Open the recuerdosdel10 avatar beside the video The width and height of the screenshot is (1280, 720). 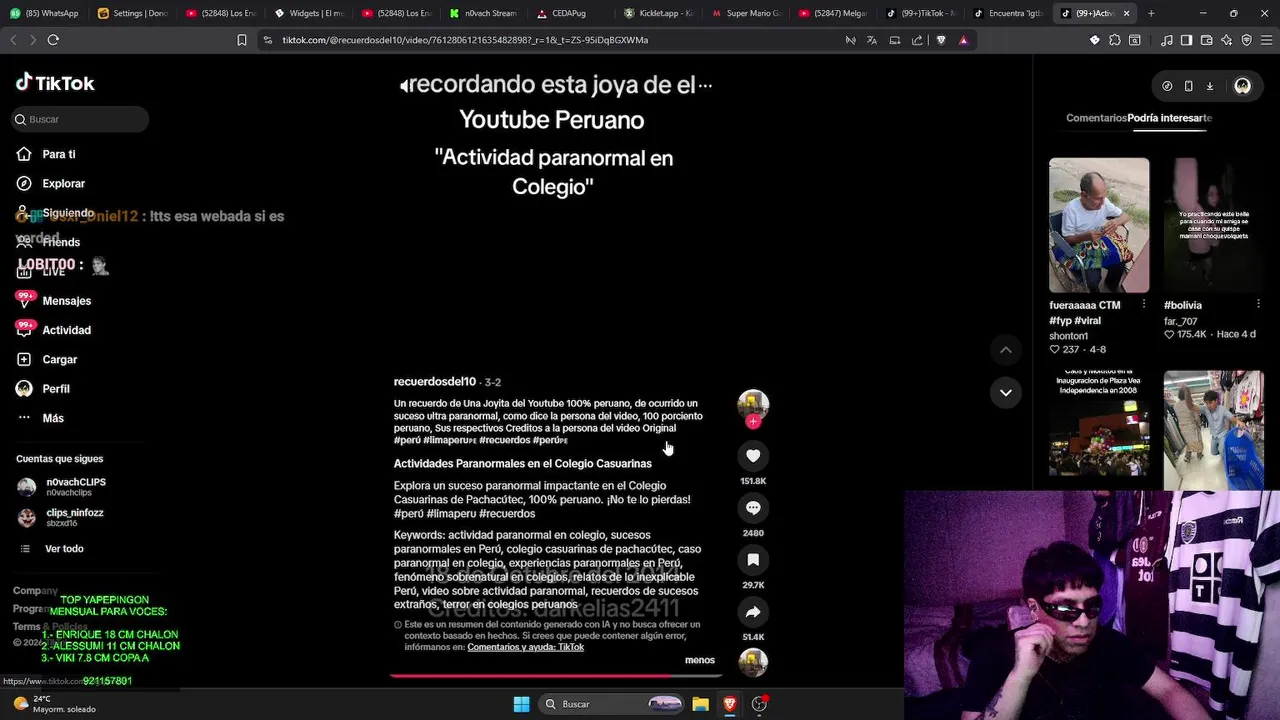753,404
